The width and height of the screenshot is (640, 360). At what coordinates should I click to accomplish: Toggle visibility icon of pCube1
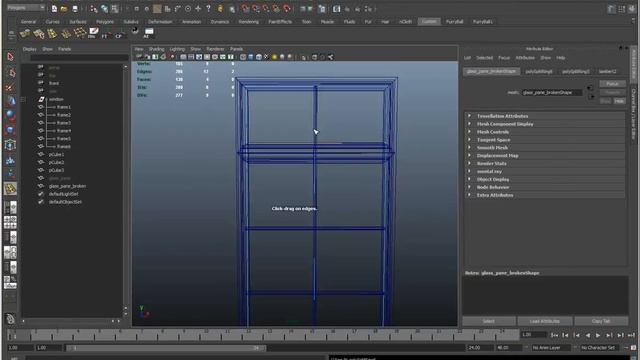[41, 155]
